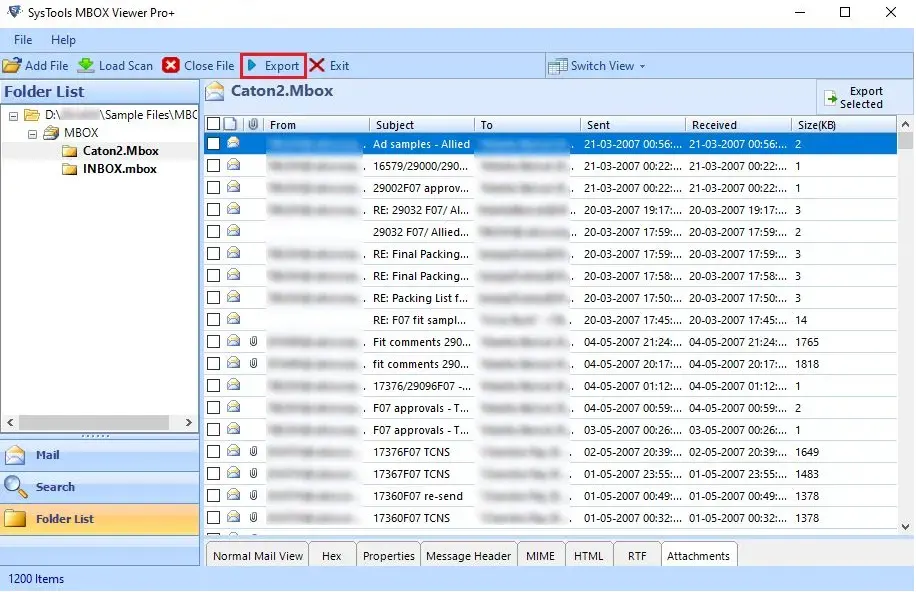The image size is (916, 592).
Task: Click the SysTools app icon in title bar
Action: 14,12
